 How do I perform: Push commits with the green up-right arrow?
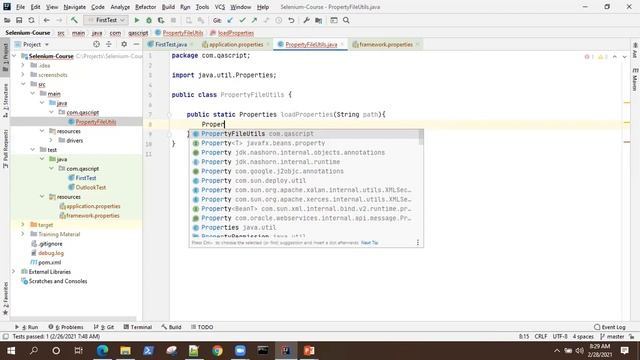254,20
